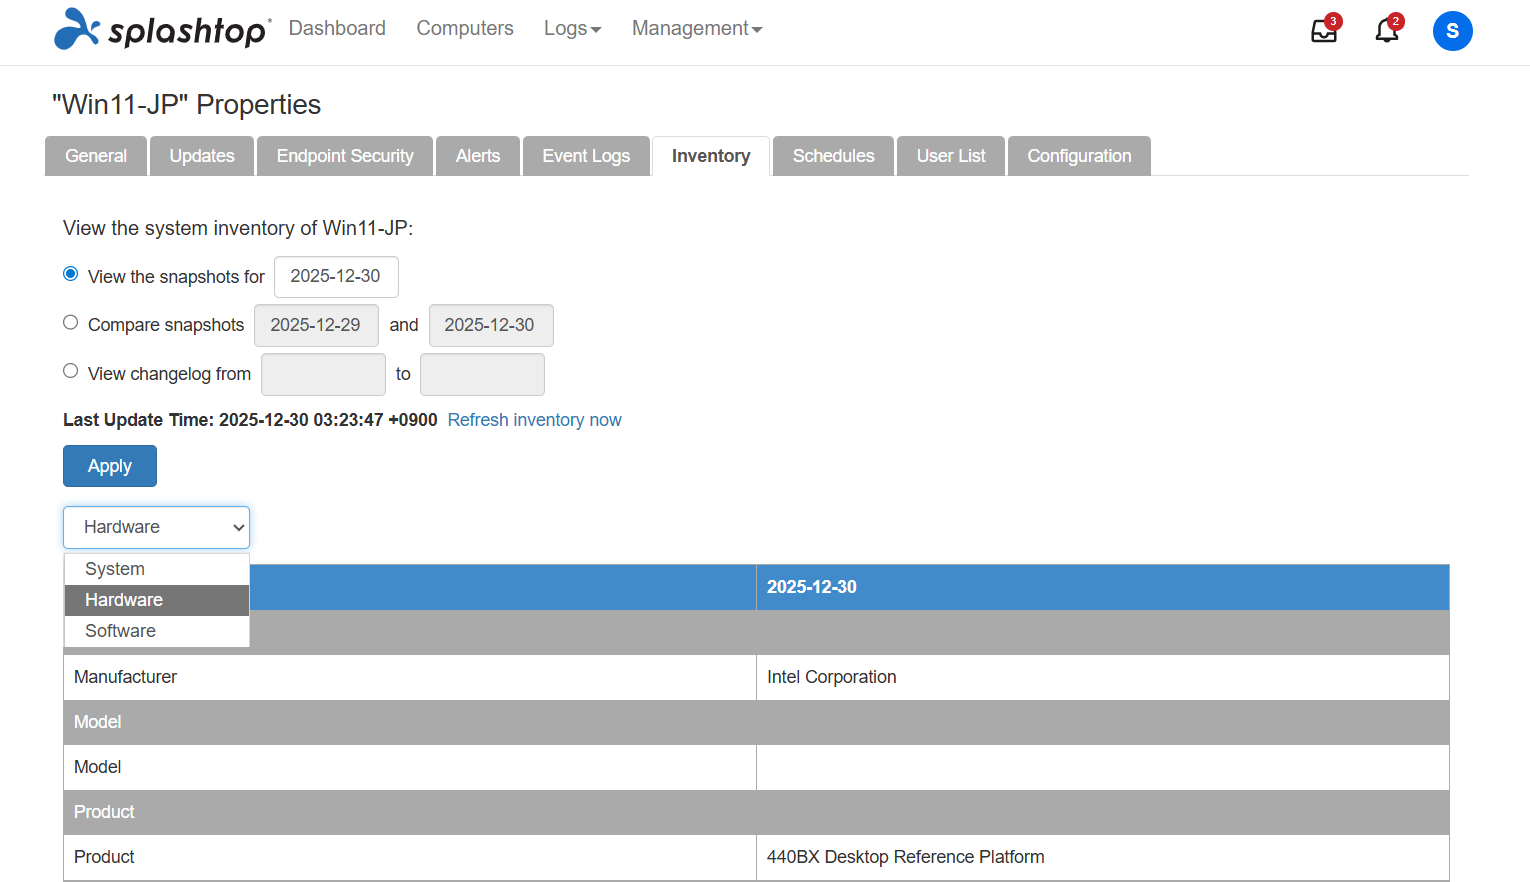This screenshot has width=1530, height=882.
Task: Open the Endpoint Security tab
Action: (345, 156)
